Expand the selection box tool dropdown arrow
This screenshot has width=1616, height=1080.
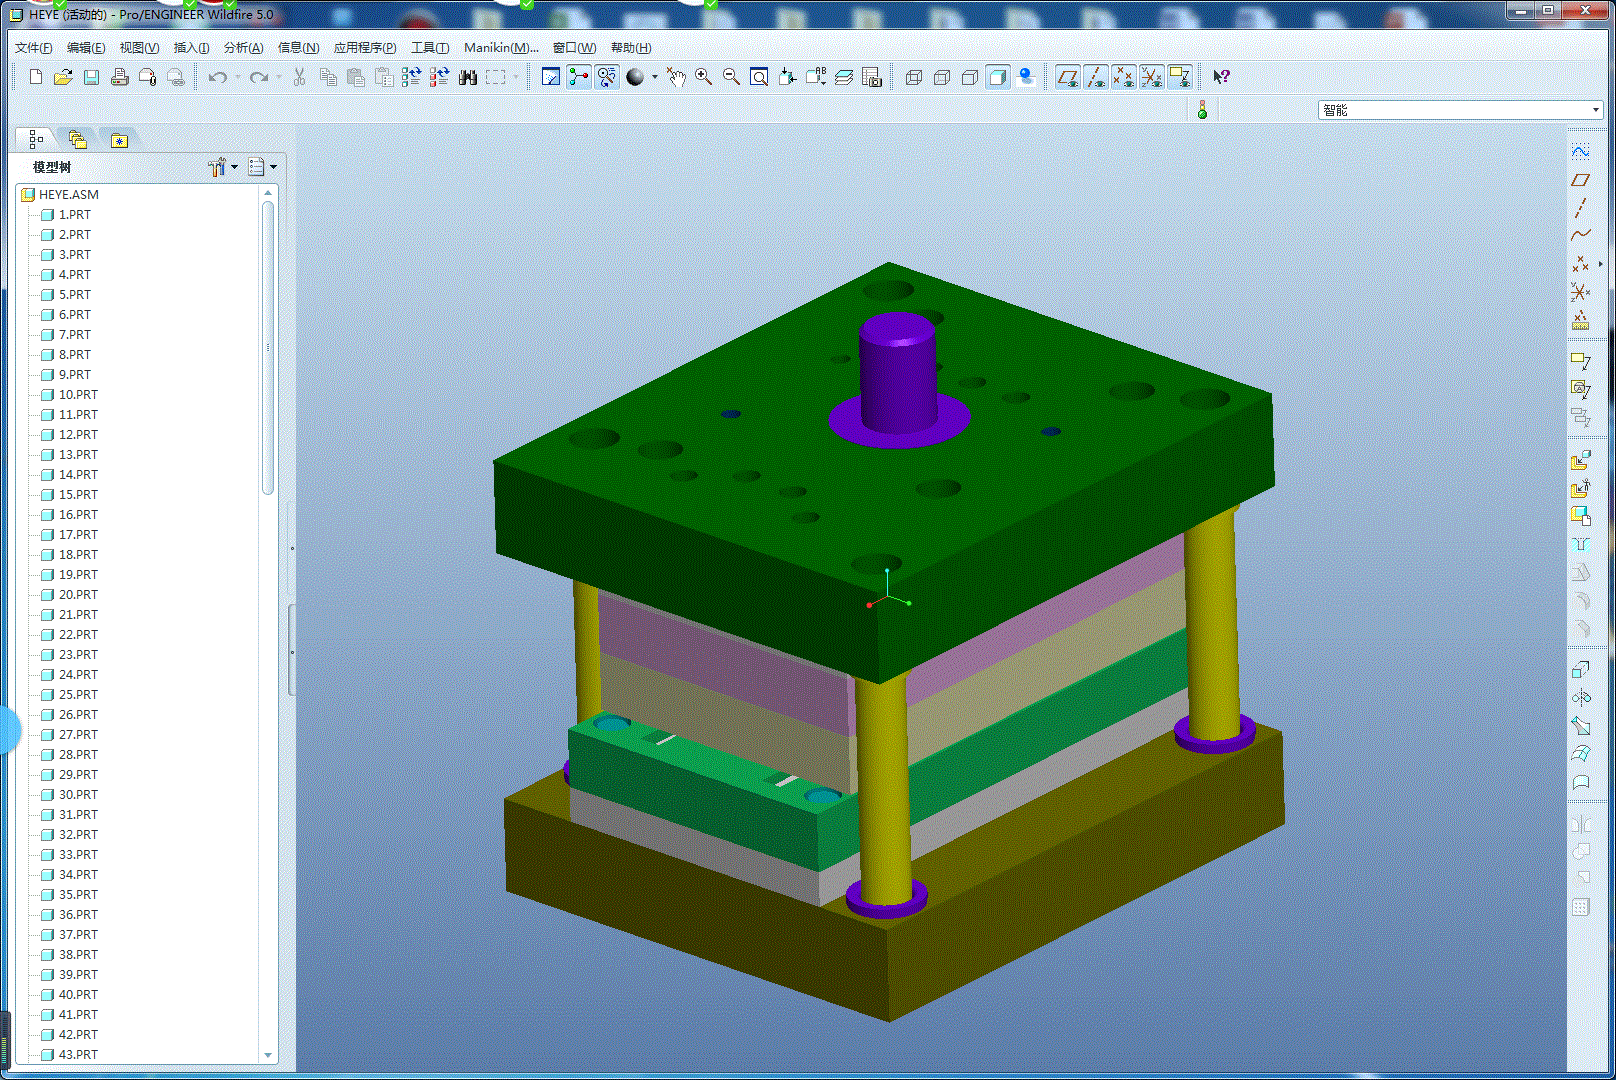coord(516,77)
